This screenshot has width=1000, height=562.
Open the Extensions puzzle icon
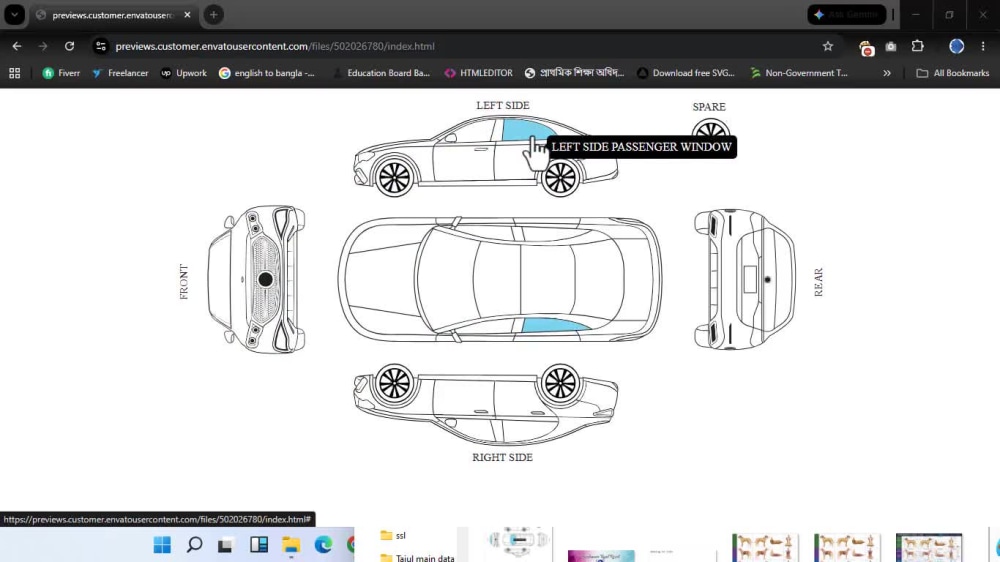coord(917,46)
